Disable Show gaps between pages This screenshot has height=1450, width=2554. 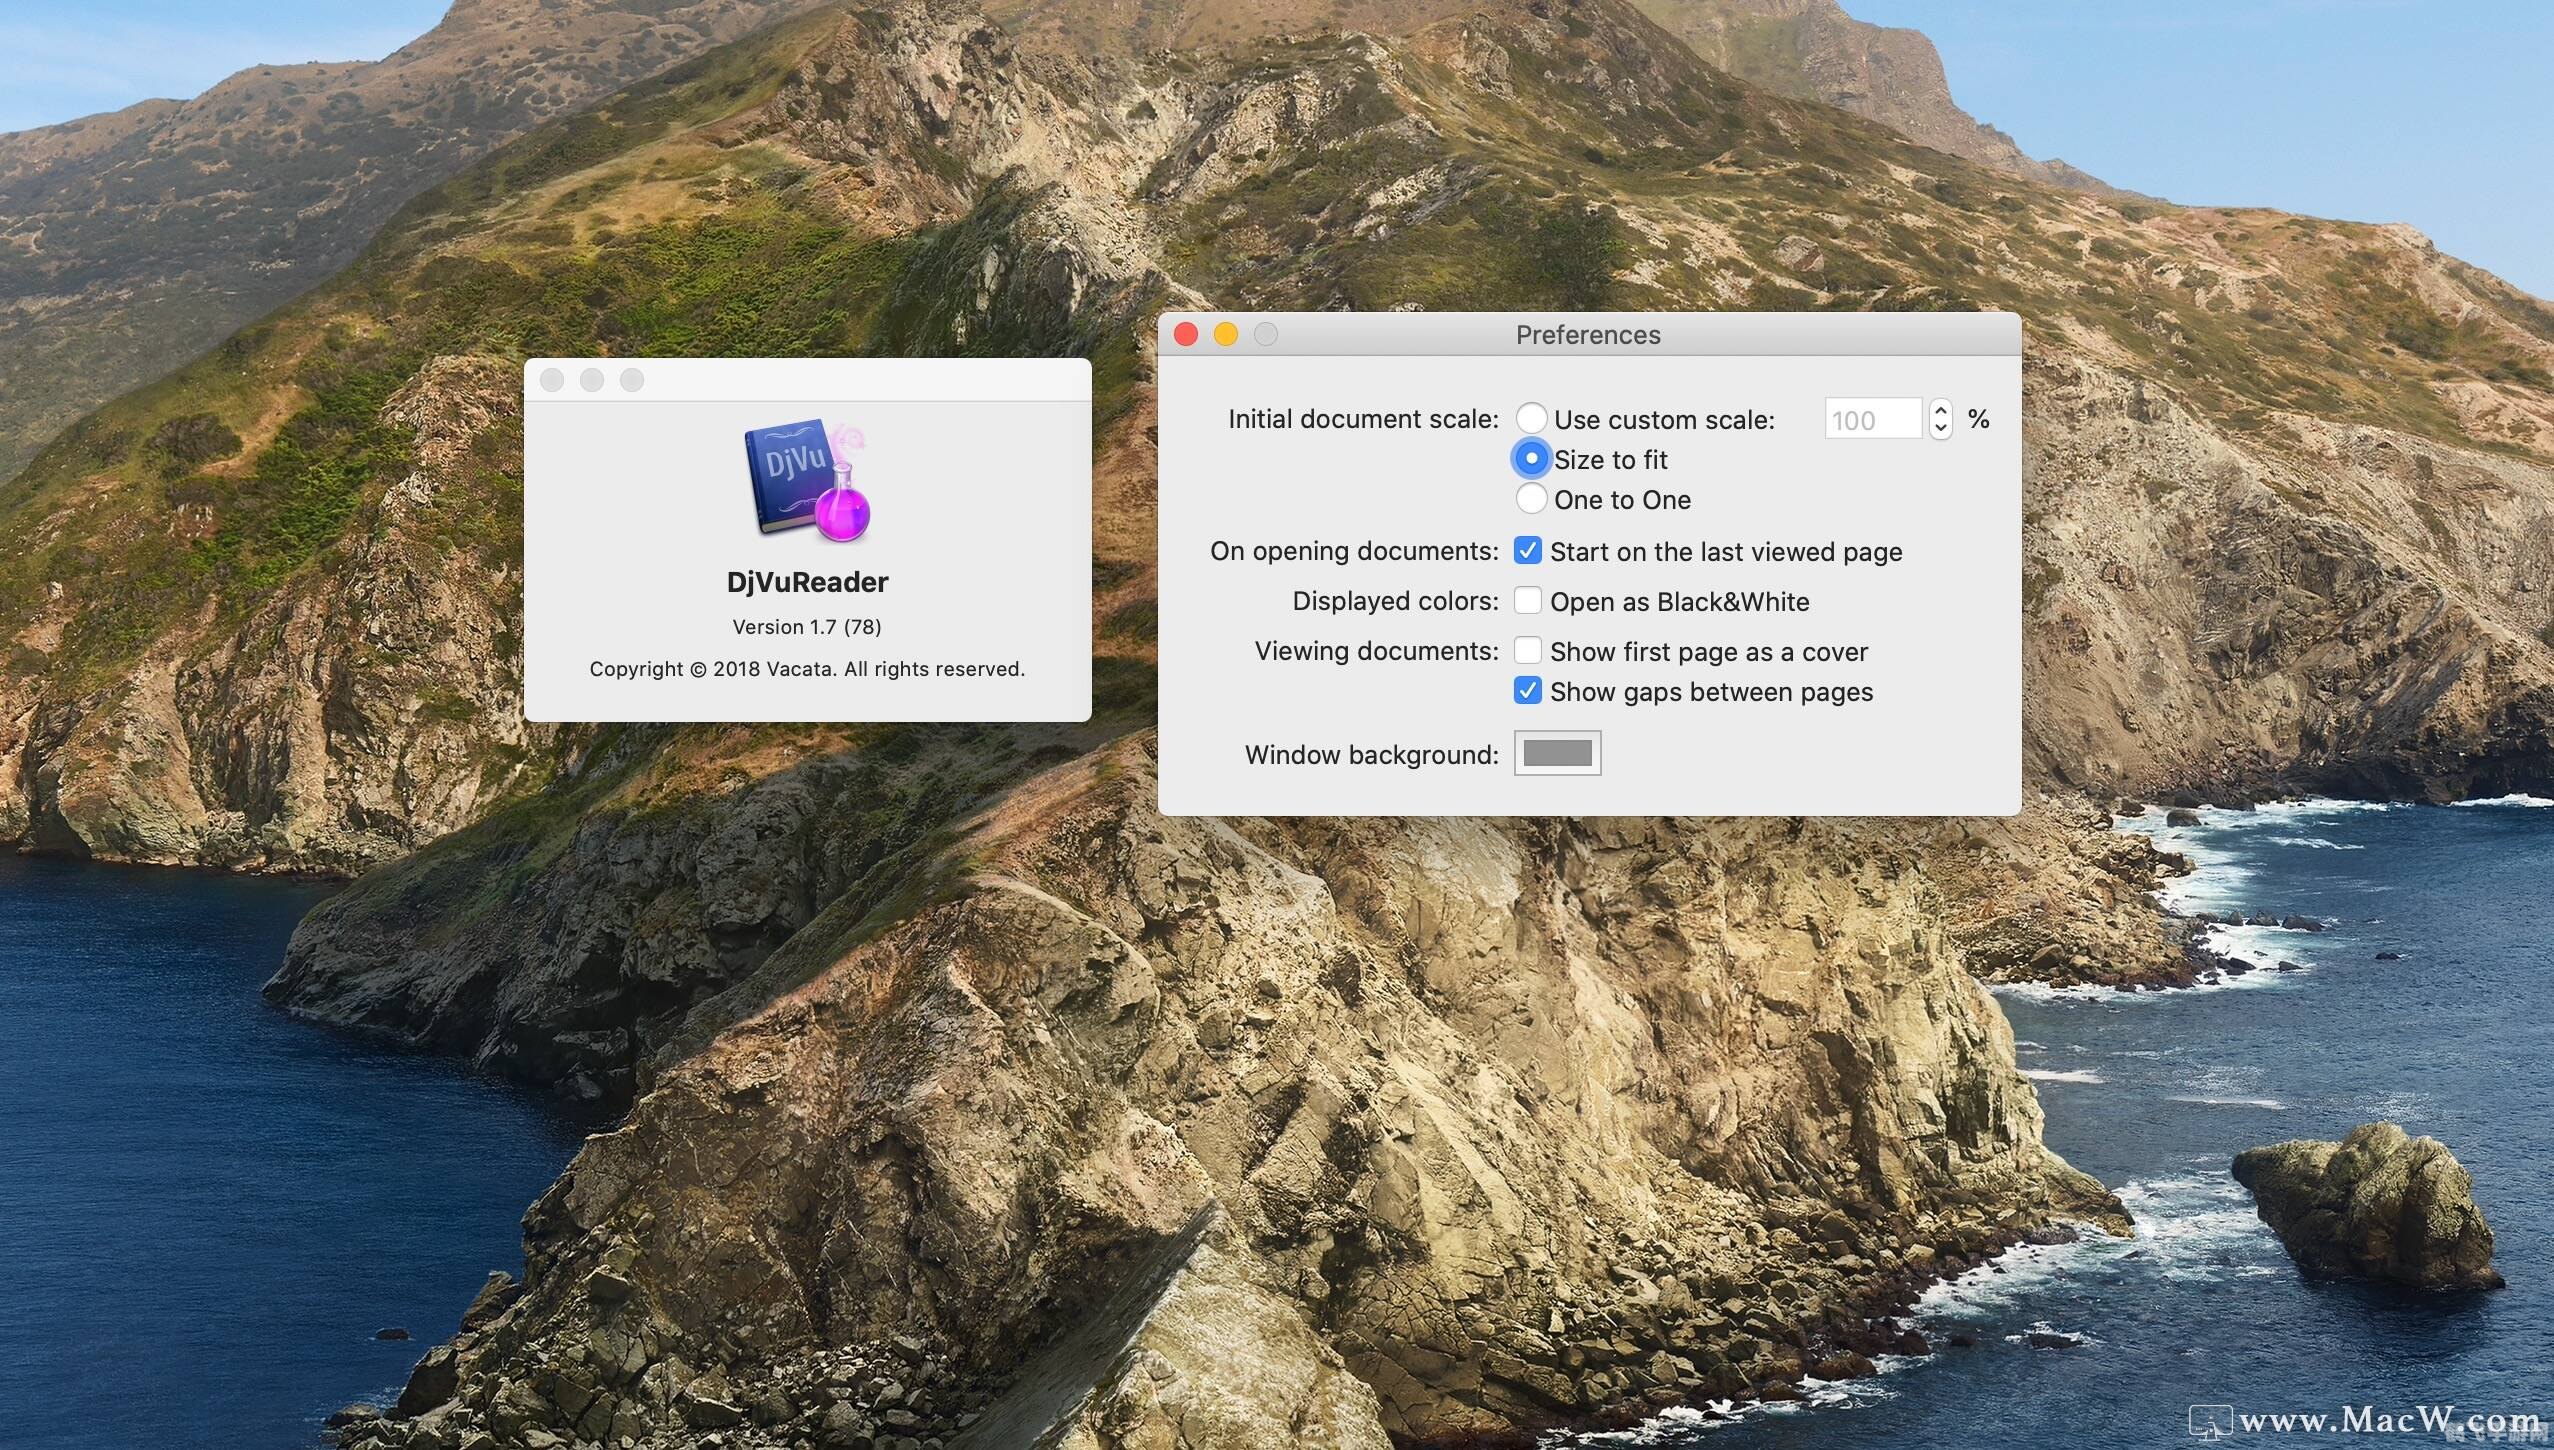(1527, 691)
